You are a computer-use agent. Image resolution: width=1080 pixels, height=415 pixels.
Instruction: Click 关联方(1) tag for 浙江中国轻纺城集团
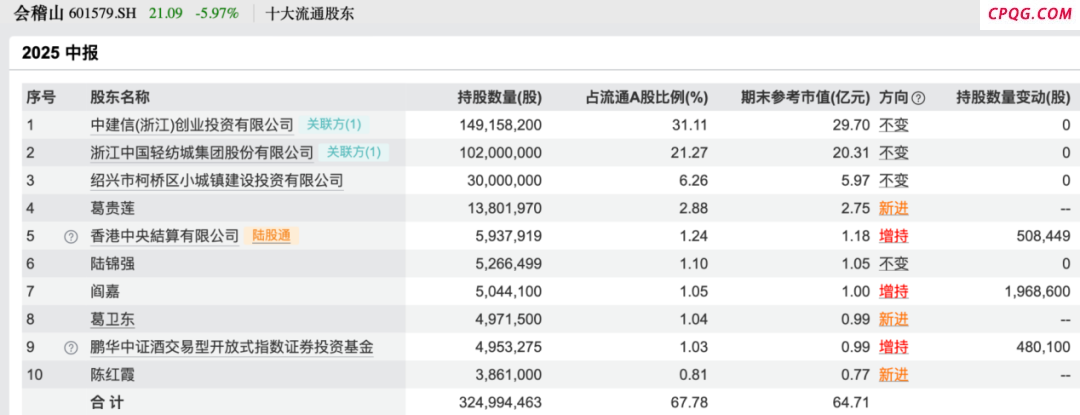tap(353, 153)
